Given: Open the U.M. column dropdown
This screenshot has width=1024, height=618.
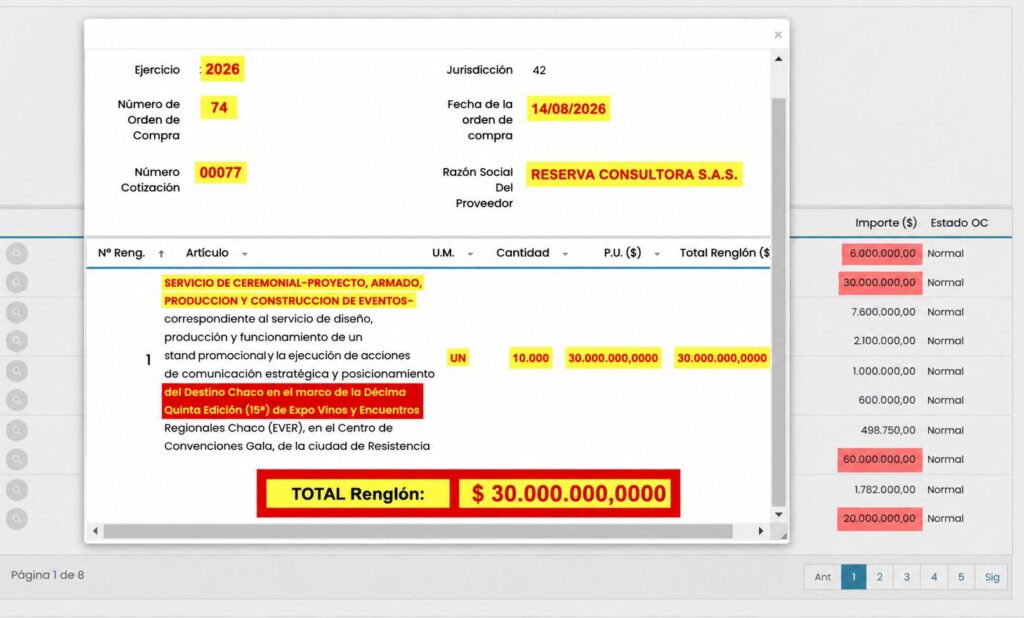Looking at the screenshot, I should point(470,254).
